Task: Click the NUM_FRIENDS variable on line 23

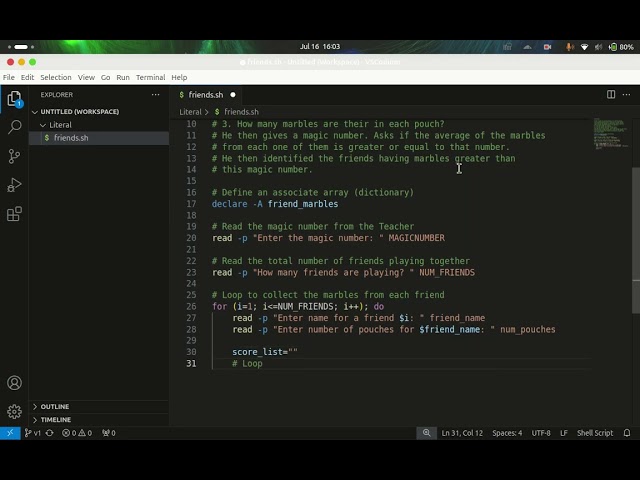Action: (447, 272)
